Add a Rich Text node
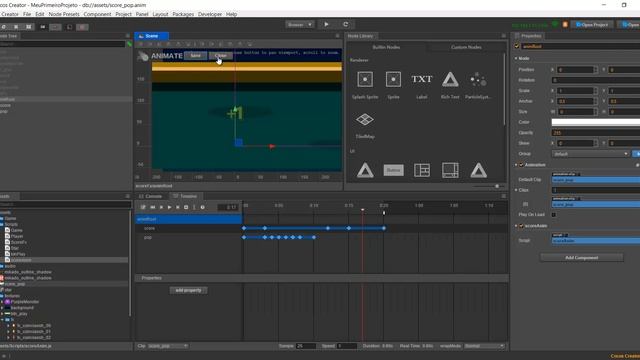This screenshot has height=360, width=640. click(x=450, y=79)
